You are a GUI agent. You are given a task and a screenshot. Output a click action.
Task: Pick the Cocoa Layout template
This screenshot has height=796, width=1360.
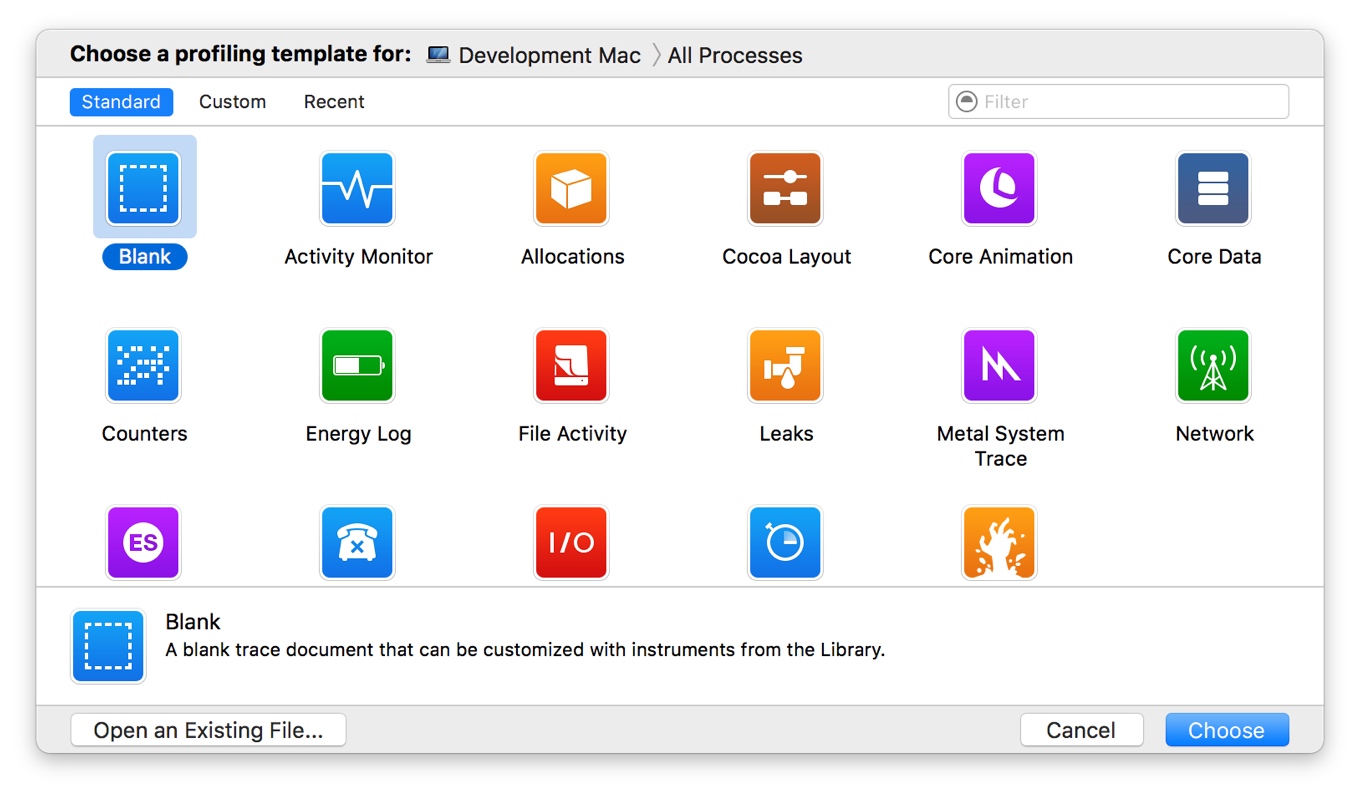coord(785,189)
